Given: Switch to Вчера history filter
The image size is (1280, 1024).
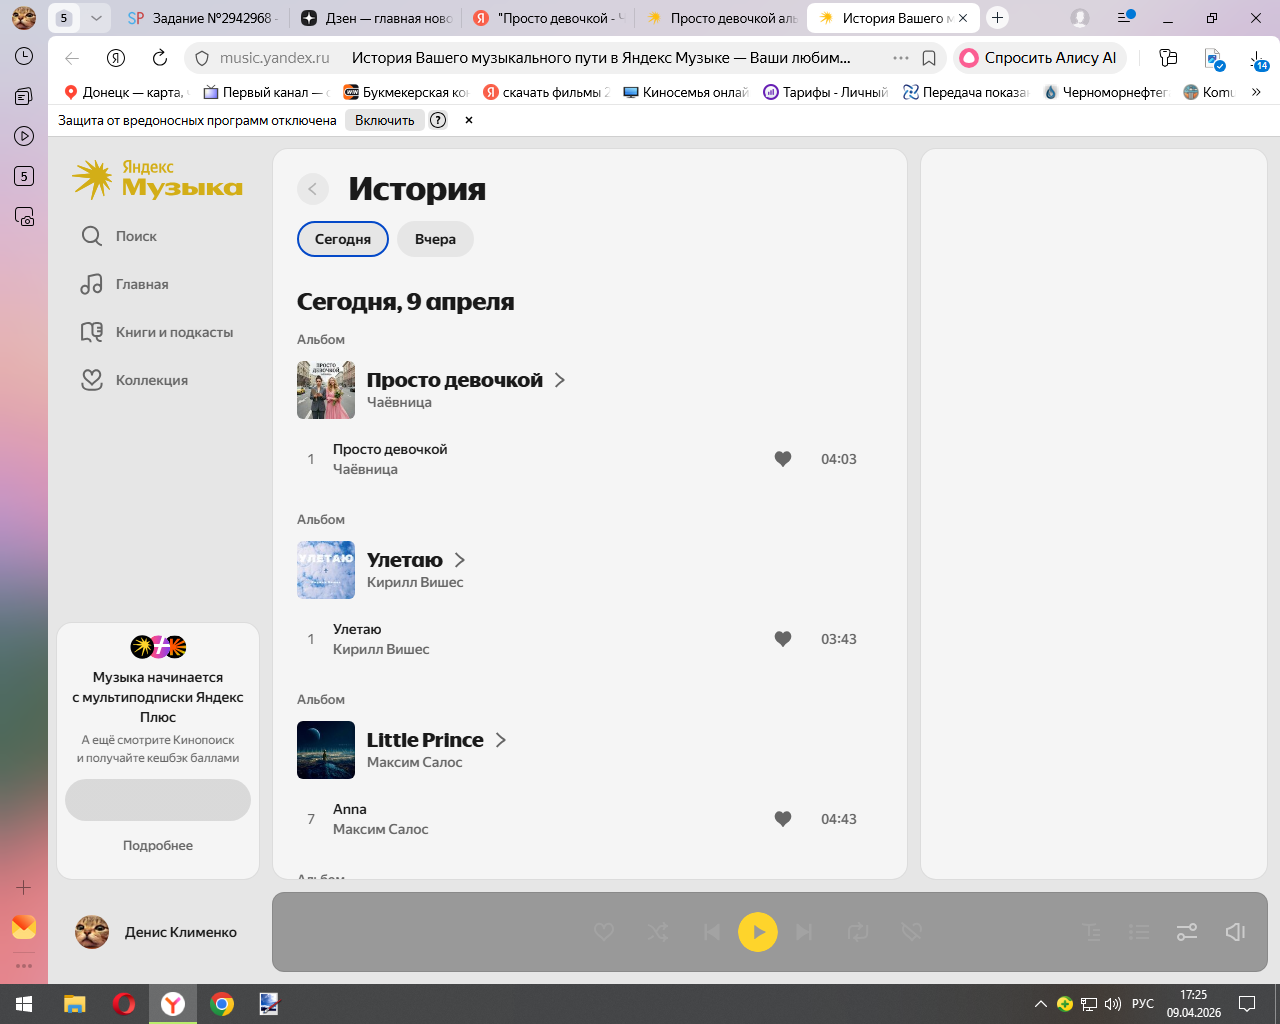Looking at the screenshot, I should (435, 239).
